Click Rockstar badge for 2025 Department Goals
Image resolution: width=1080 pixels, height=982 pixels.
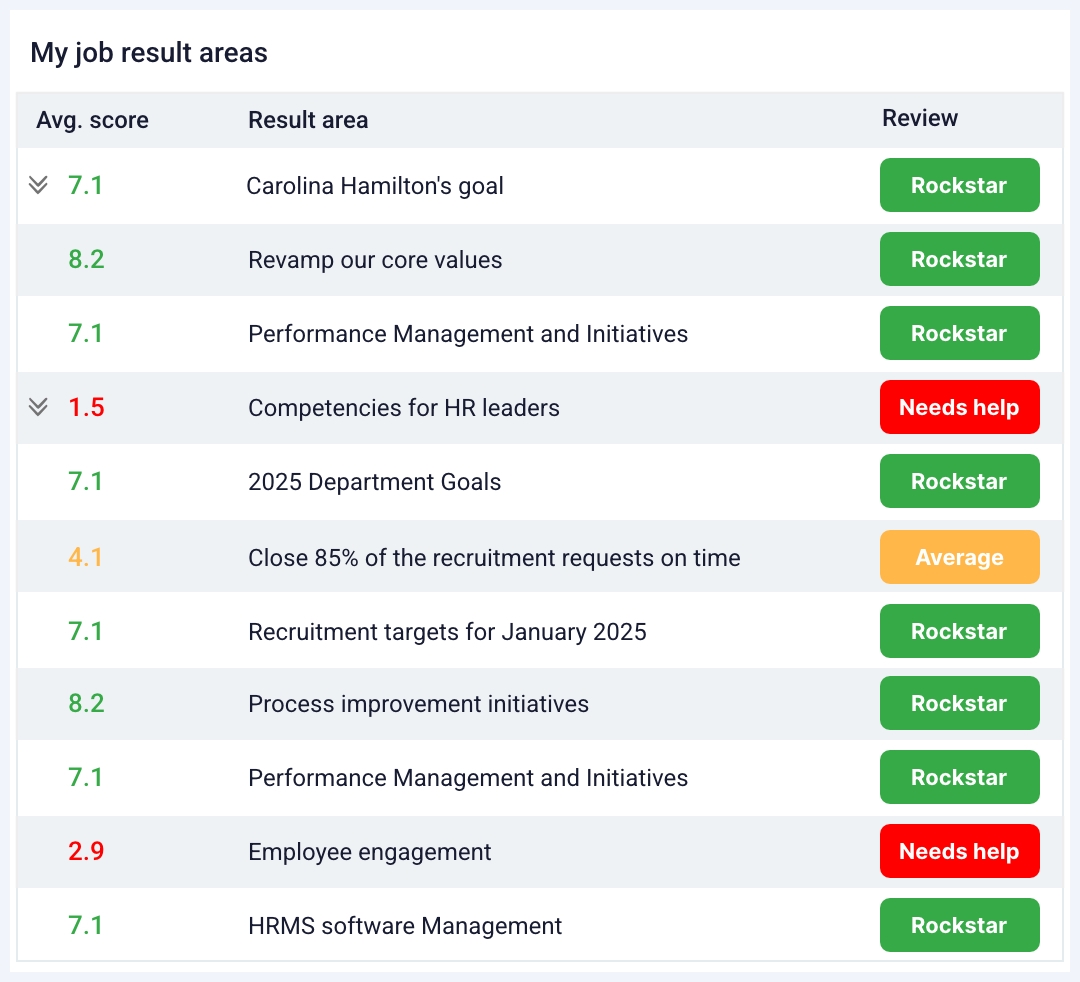(x=959, y=481)
